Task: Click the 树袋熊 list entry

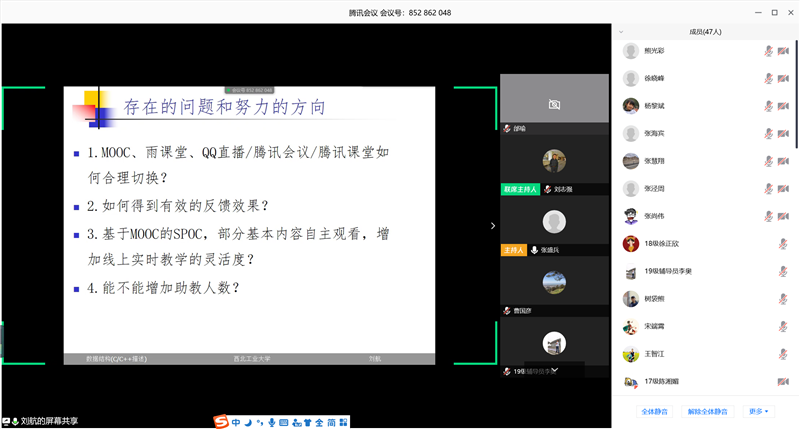Action: 706,299
